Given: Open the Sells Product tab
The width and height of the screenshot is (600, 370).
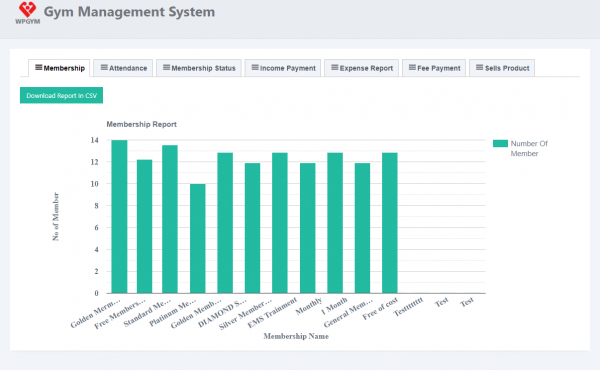Looking at the screenshot, I should point(502,68).
